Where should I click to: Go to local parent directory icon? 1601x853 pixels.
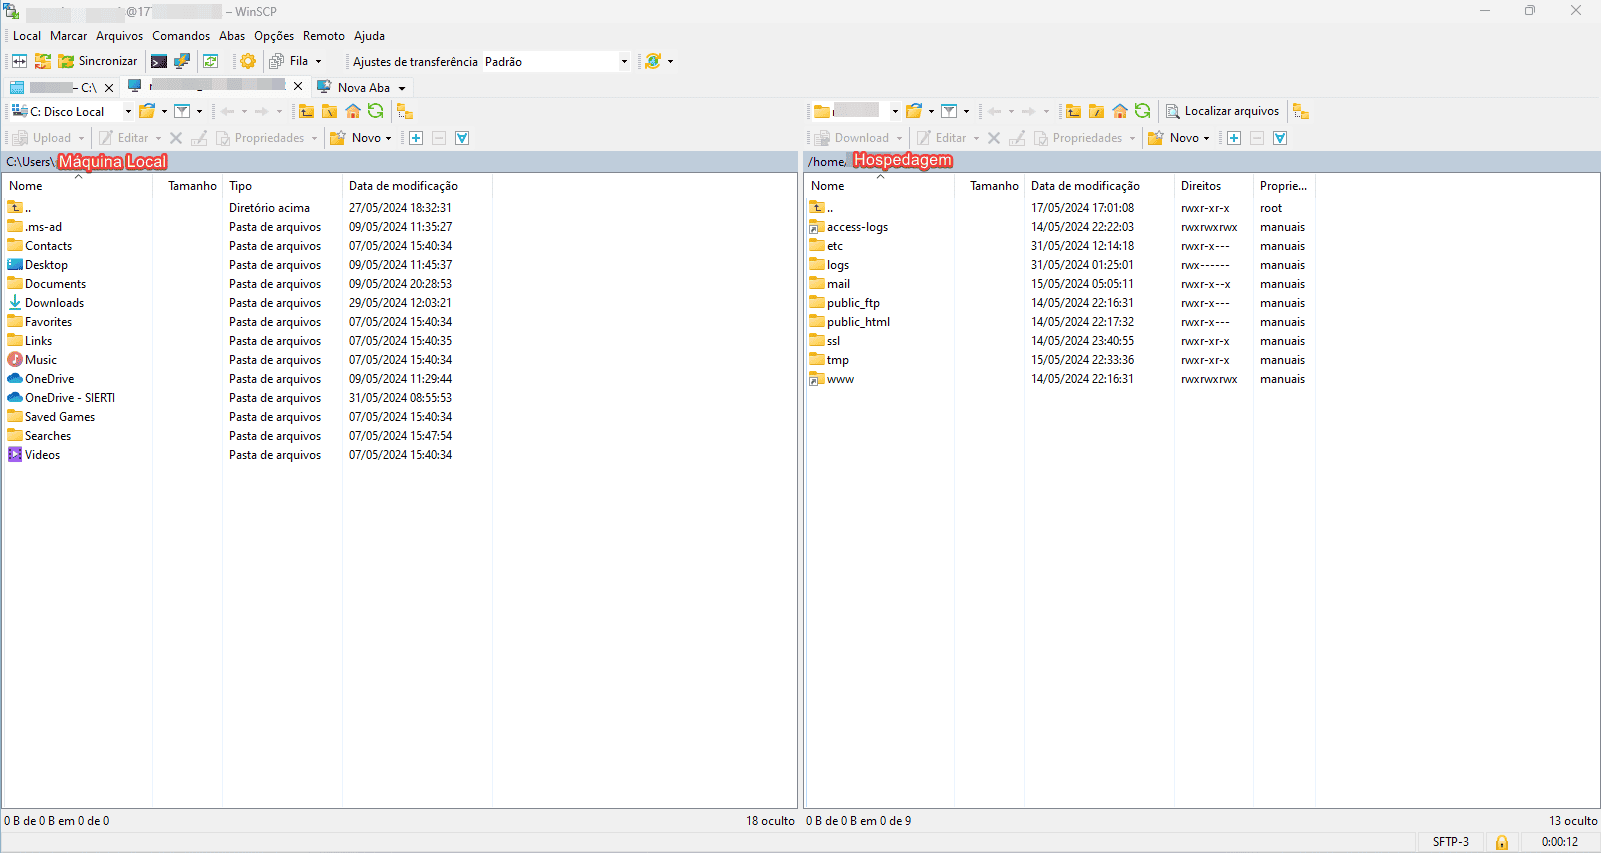click(306, 111)
